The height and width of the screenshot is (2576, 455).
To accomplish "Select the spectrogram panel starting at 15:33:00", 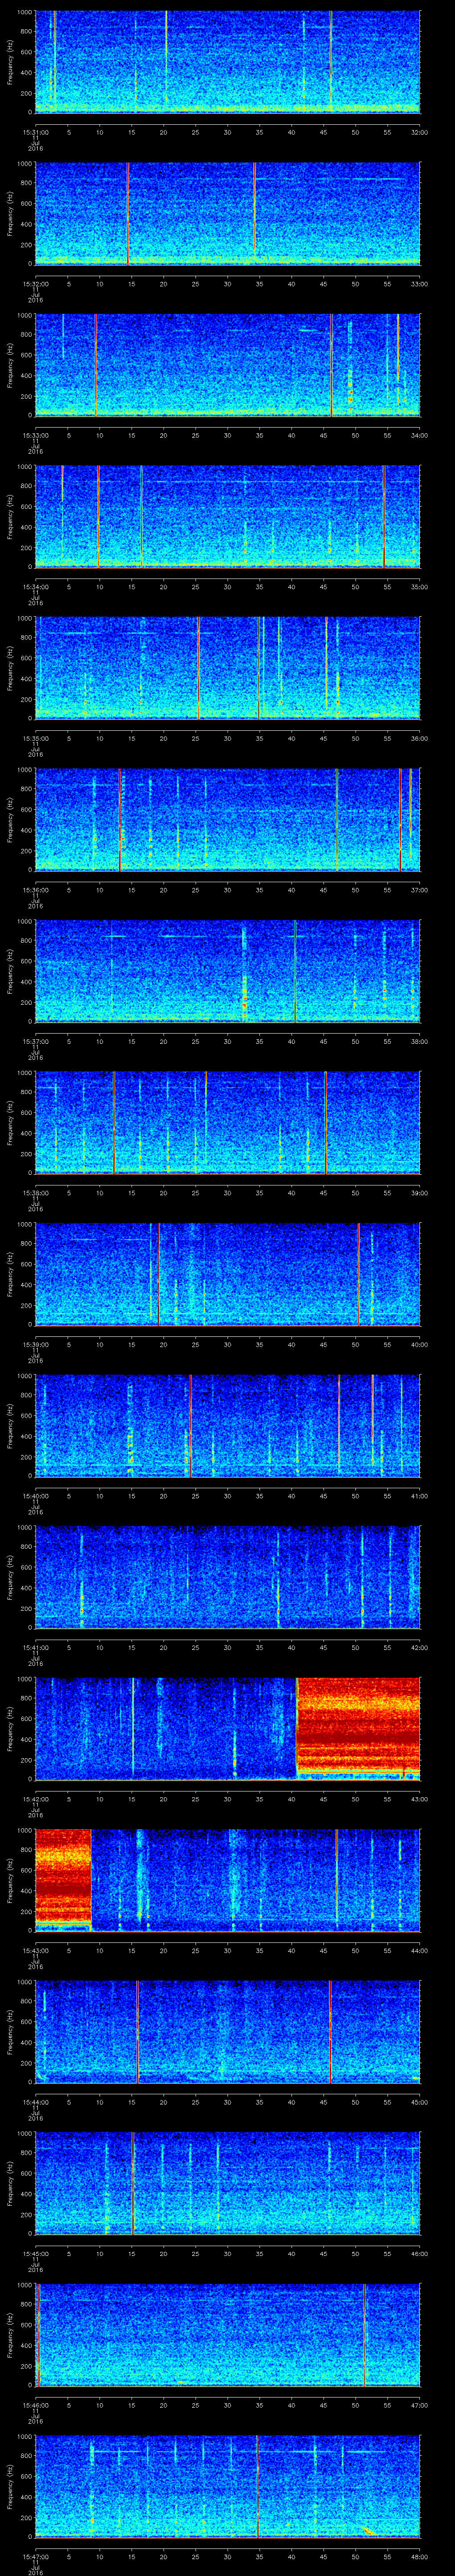I will point(227,365).
